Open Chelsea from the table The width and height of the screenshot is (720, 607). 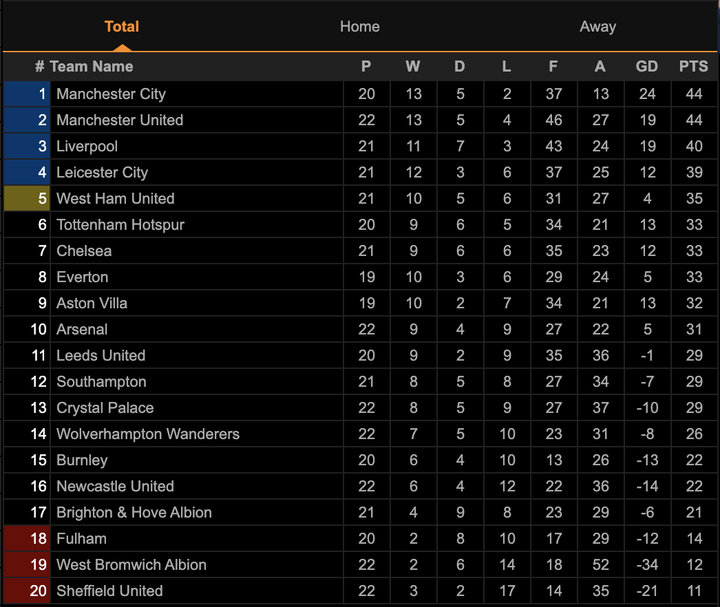pyautogui.click(x=84, y=251)
